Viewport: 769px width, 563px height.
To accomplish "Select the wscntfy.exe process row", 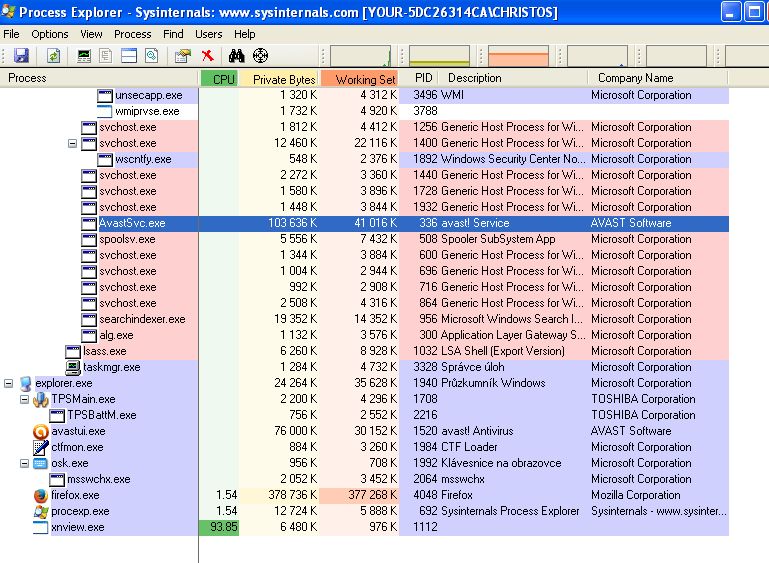I will 364,159.
